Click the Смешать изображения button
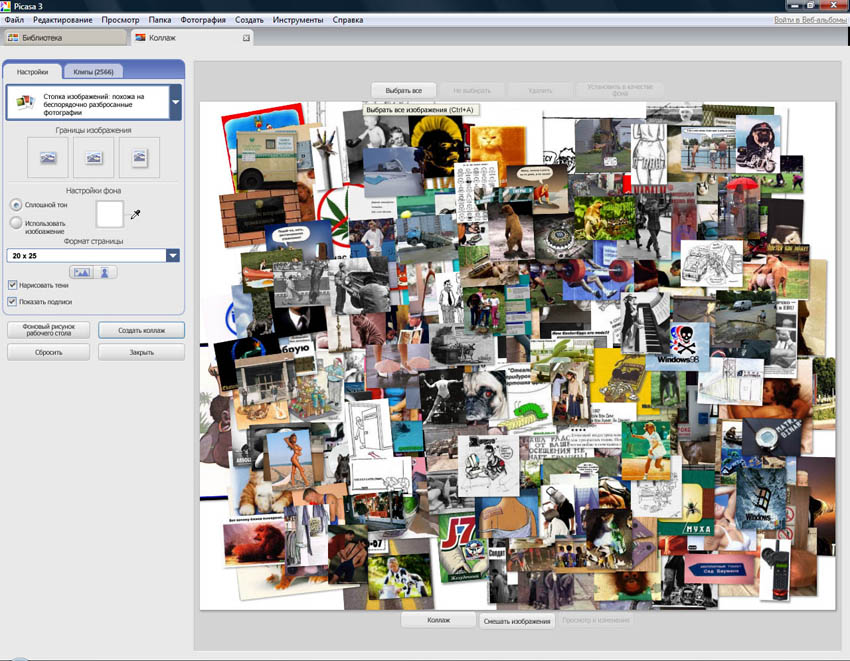Viewport: 850px width, 661px height. point(517,621)
